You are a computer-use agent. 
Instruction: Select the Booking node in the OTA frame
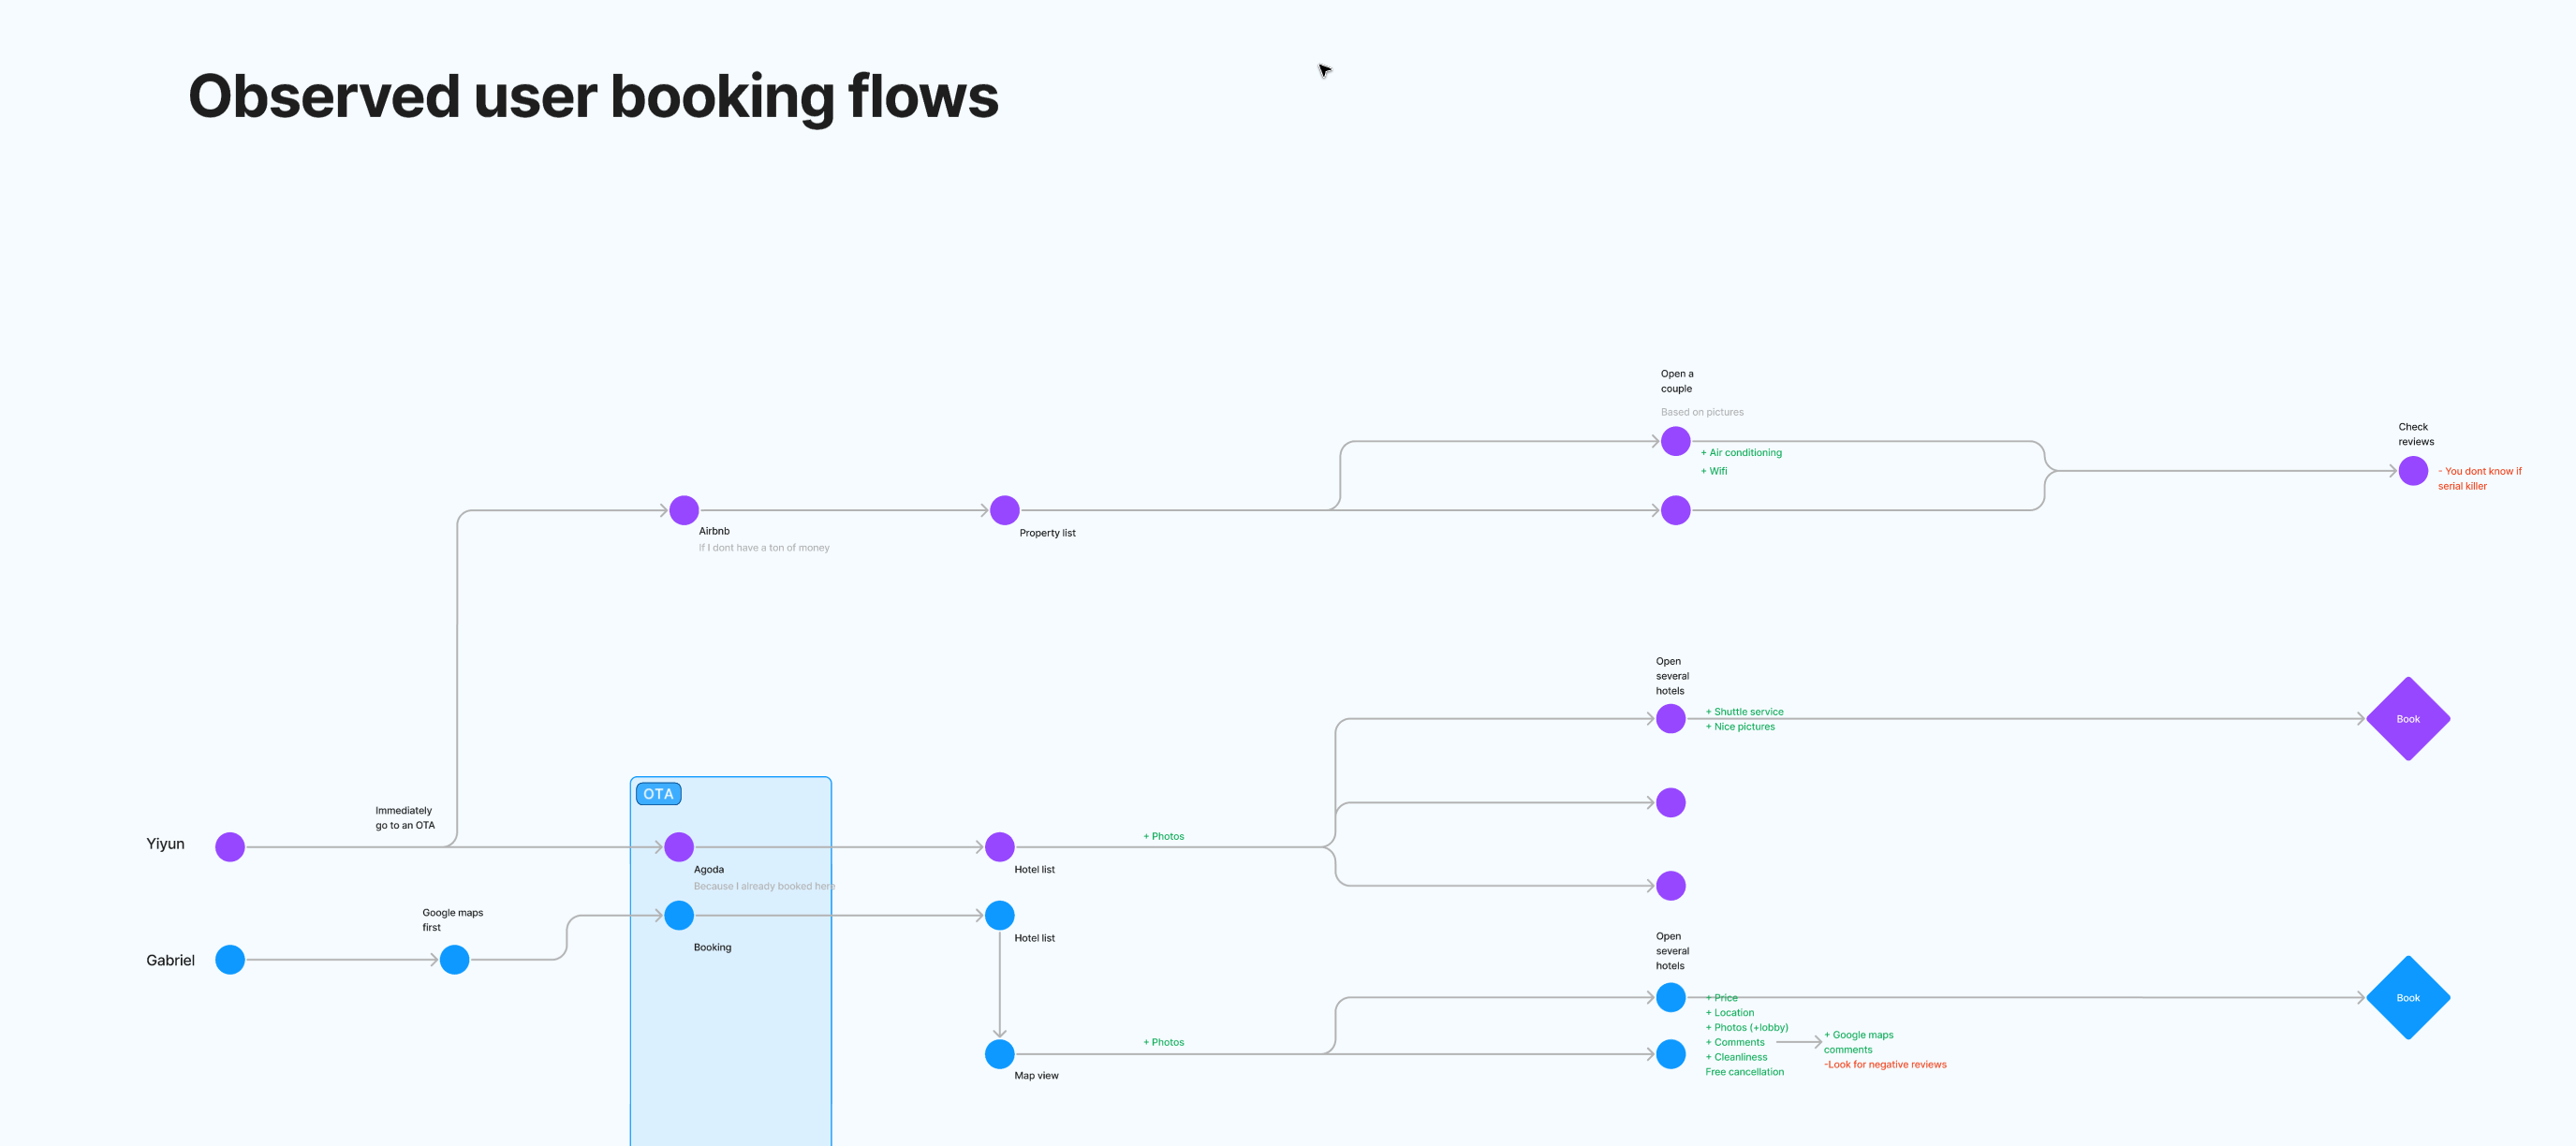(x=679, y=915)
